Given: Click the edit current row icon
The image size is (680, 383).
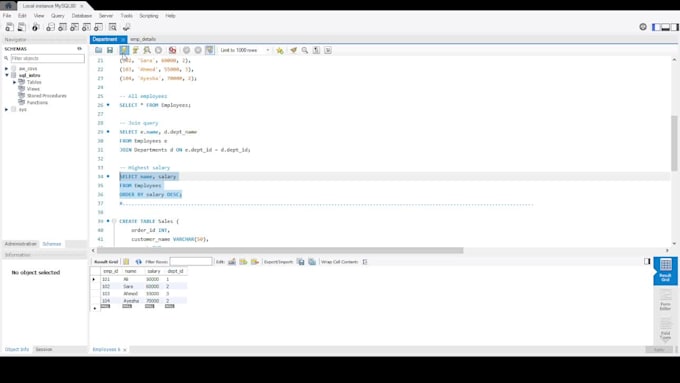Looking at the screenshot, I should pyautogui.click(x=232, y=262).
